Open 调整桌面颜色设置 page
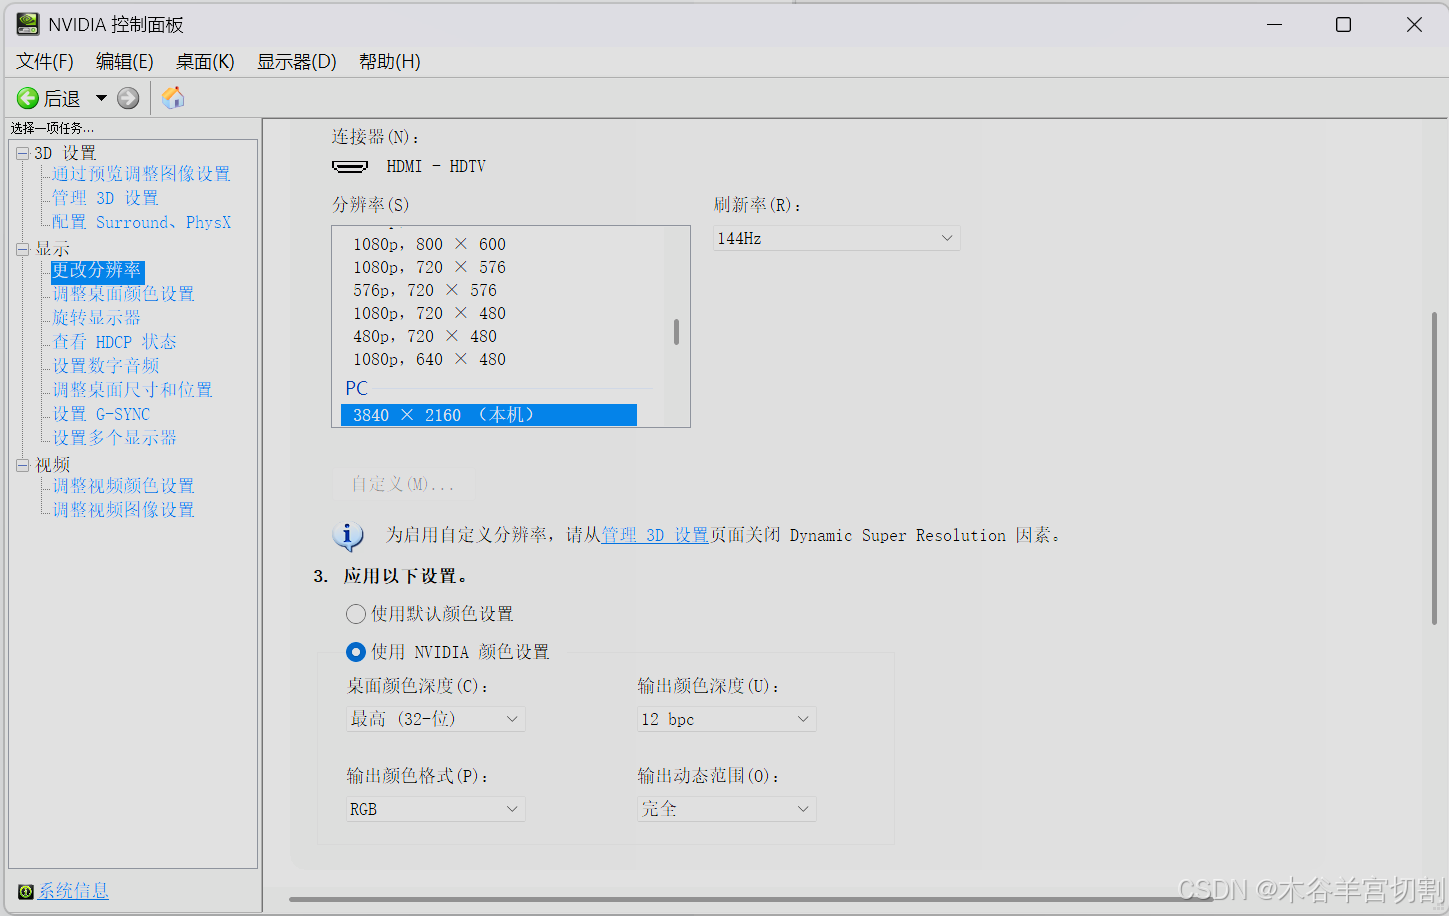 123,294
